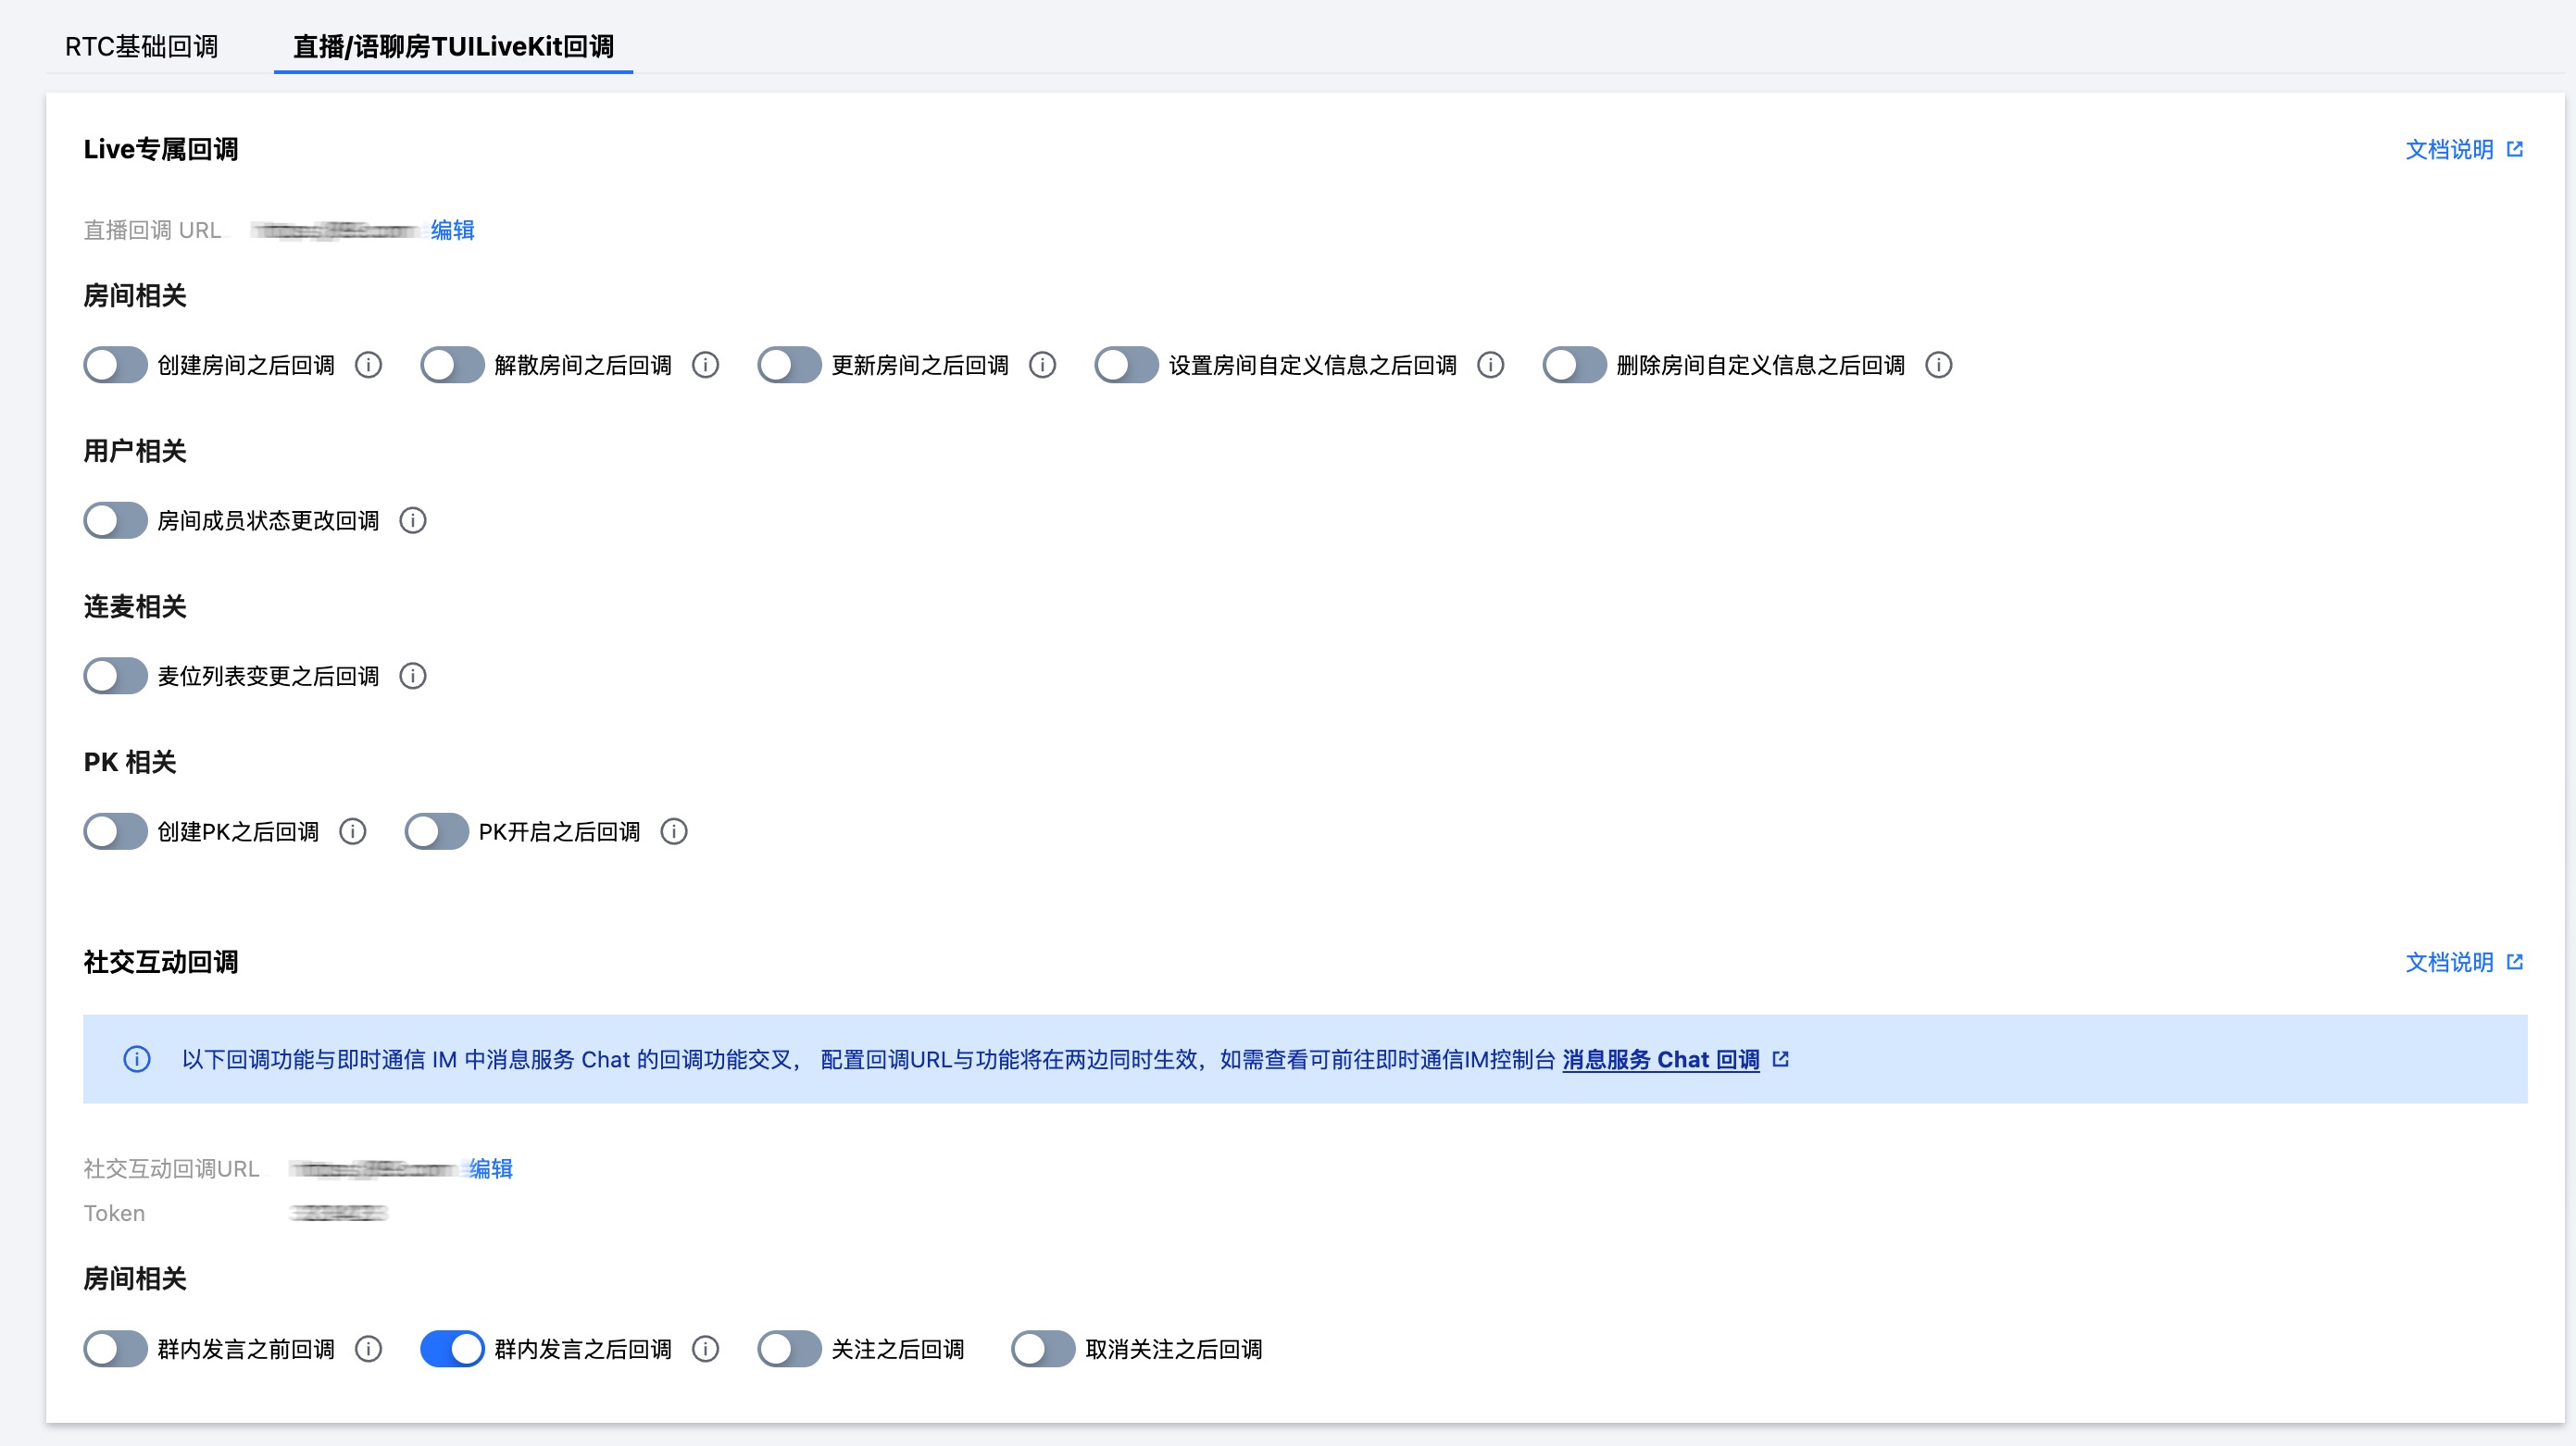Toggle 关注之后回调 switch on
This screenshot has height=1446, width=2576.
(789, 1350)
